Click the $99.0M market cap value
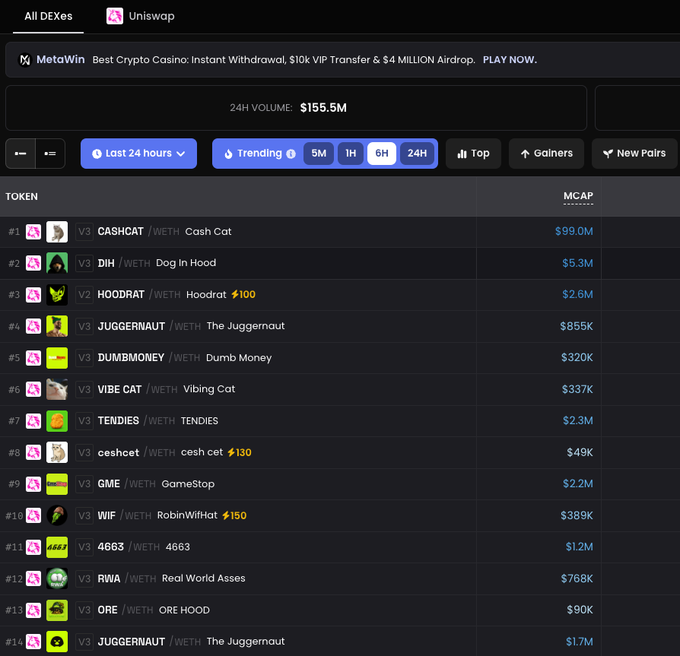Viewport: 680px width, 656px height. coord(574,231)
